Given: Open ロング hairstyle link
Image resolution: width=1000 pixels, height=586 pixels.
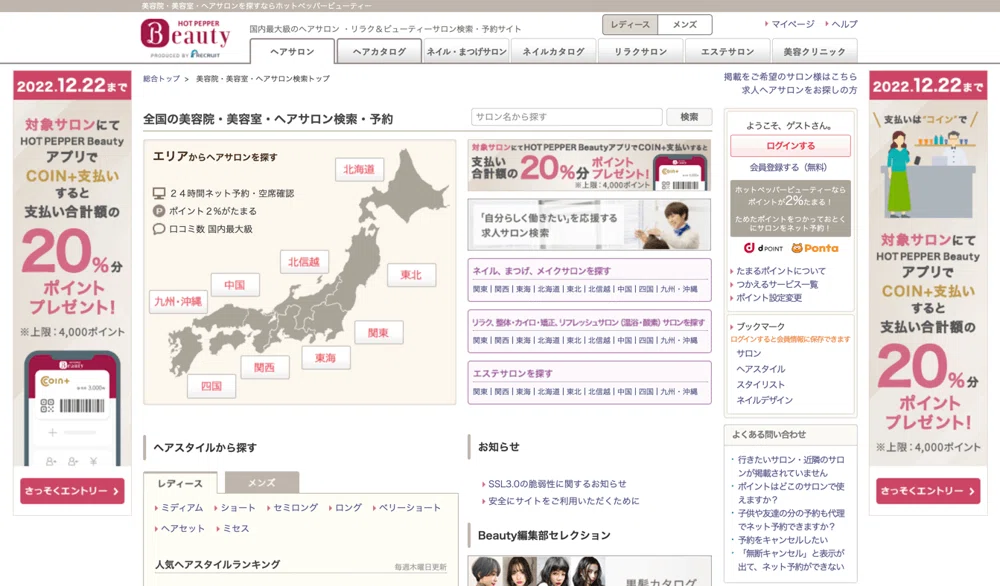Looking at the screenshot, I should click(348, 508).
